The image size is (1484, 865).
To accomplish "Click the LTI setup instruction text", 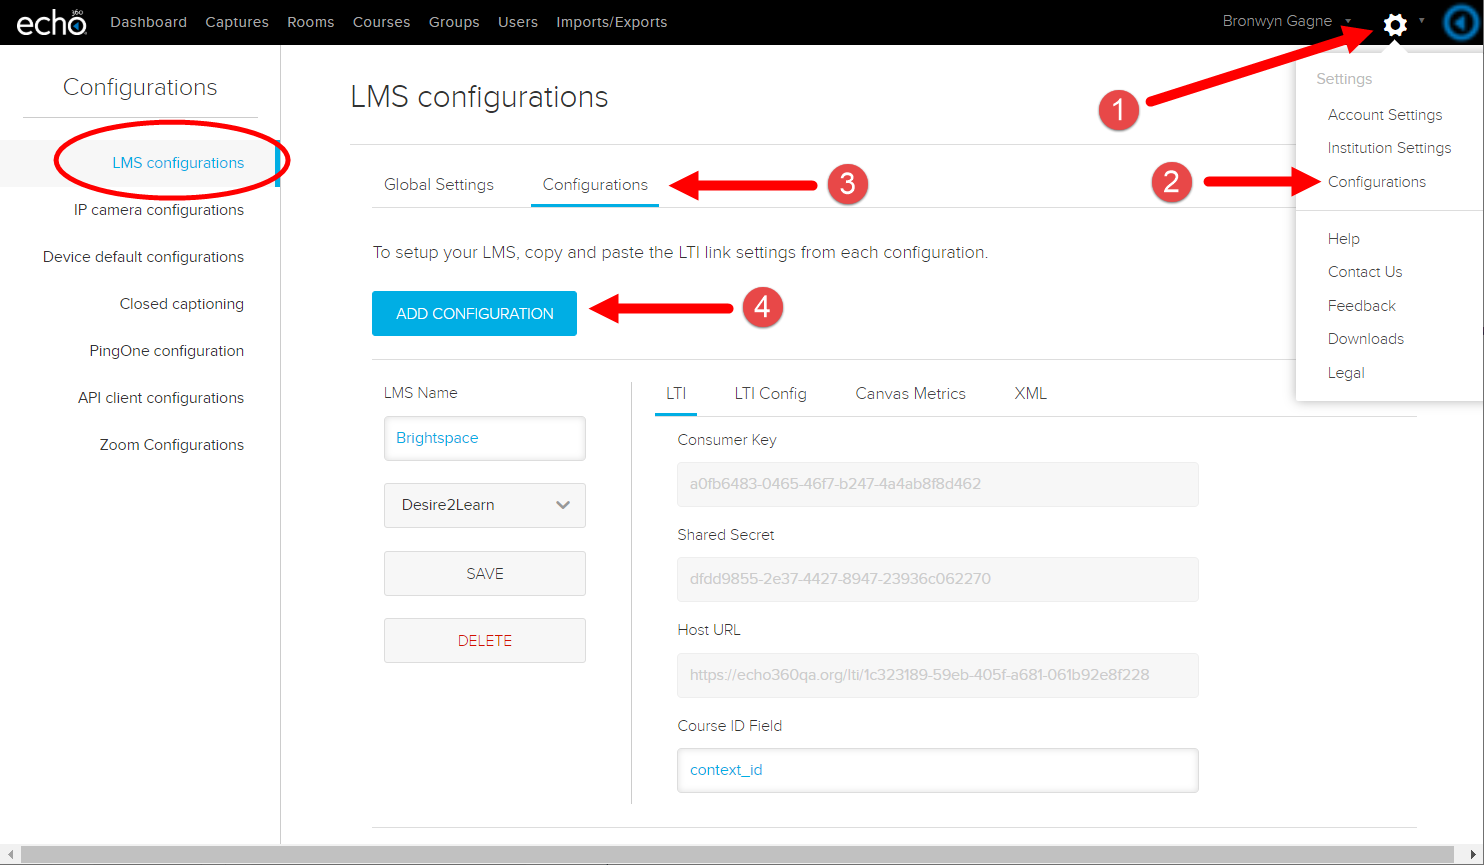I will (680, 253).
